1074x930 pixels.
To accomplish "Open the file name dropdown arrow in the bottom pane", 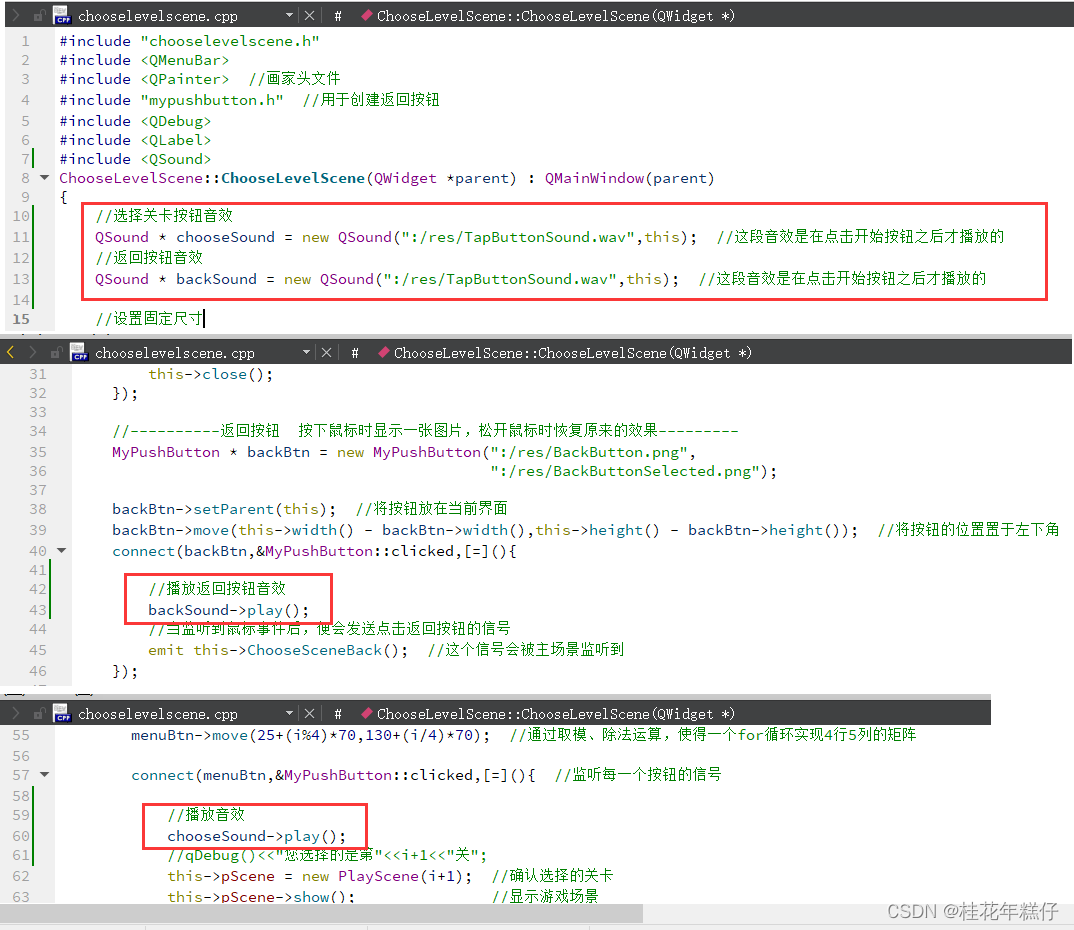I will tap(290, 713).
